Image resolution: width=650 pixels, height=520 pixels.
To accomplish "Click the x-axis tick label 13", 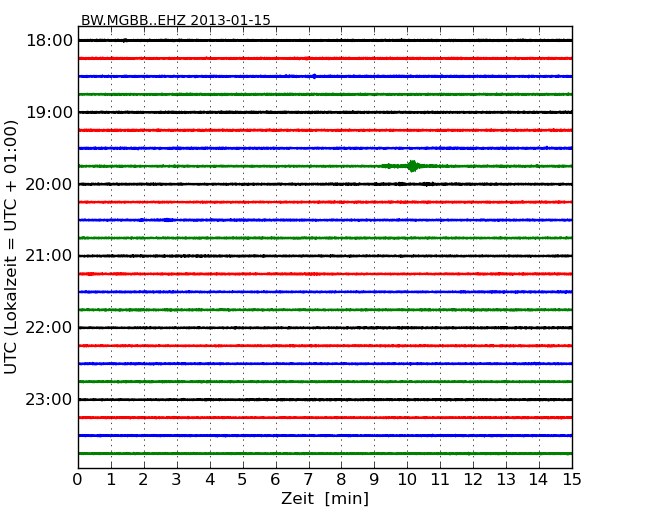I will tap(506, 480).
